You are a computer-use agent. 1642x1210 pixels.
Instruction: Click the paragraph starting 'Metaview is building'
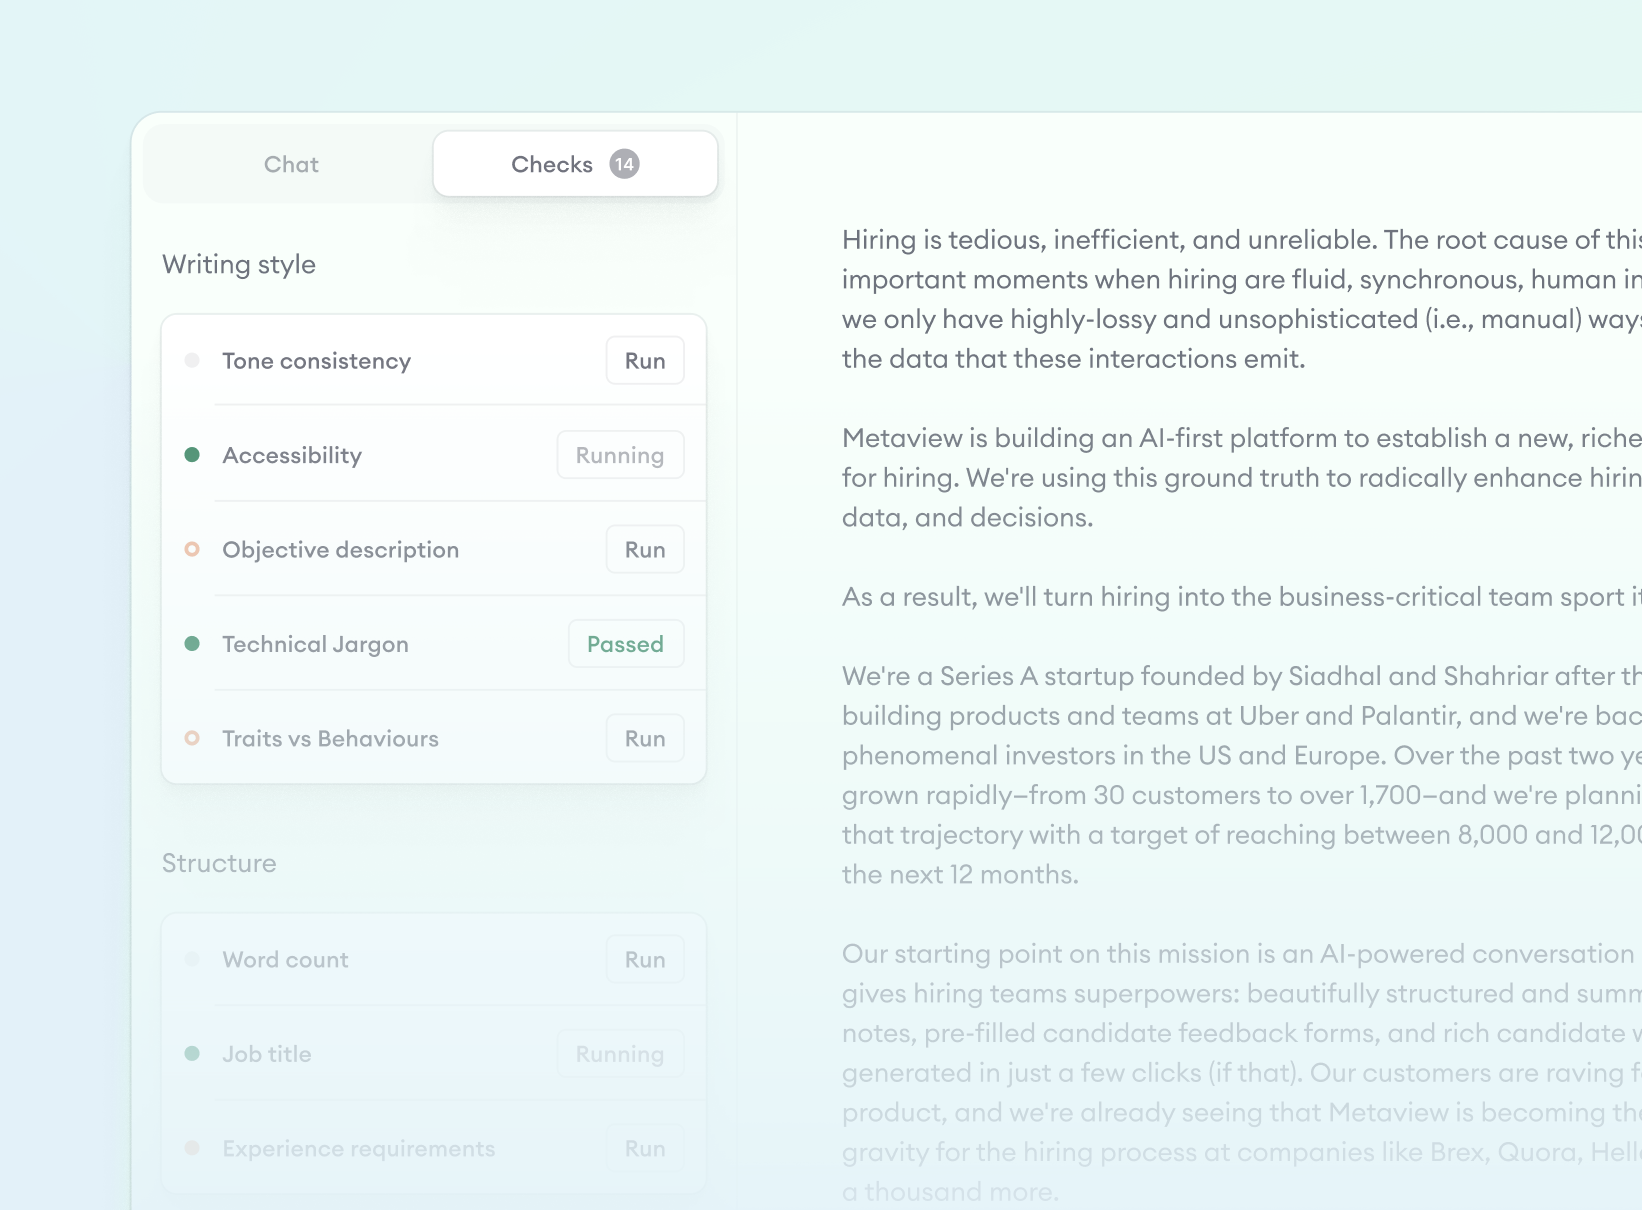coord(1241,478)
